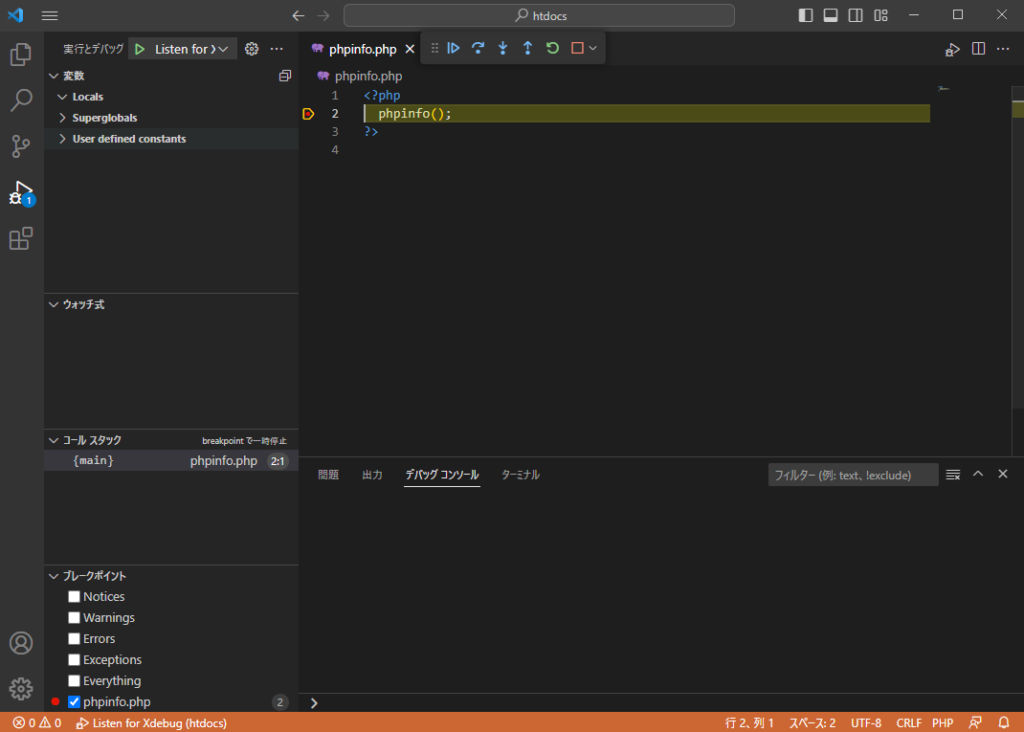1024x732 pixels.
Task: Go forward with the right arrow
Action: pos(323,16)
